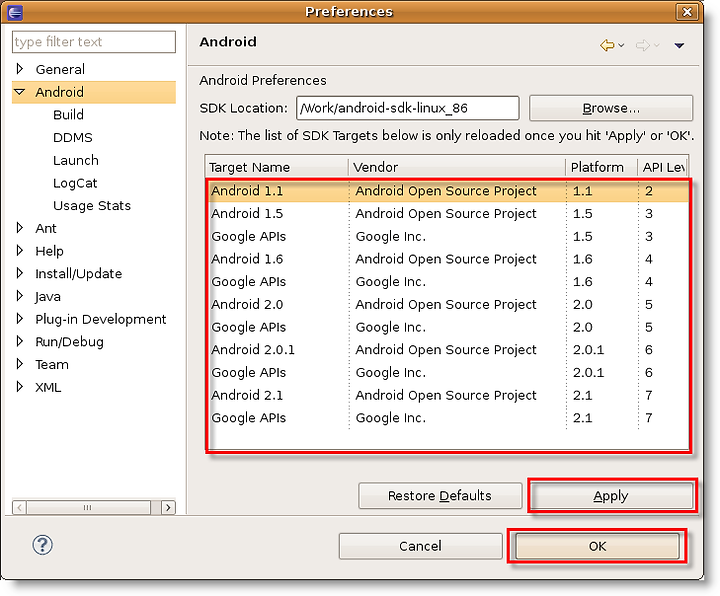Sort by Target Name column header

pyautogui.click(x=277, y=167)
